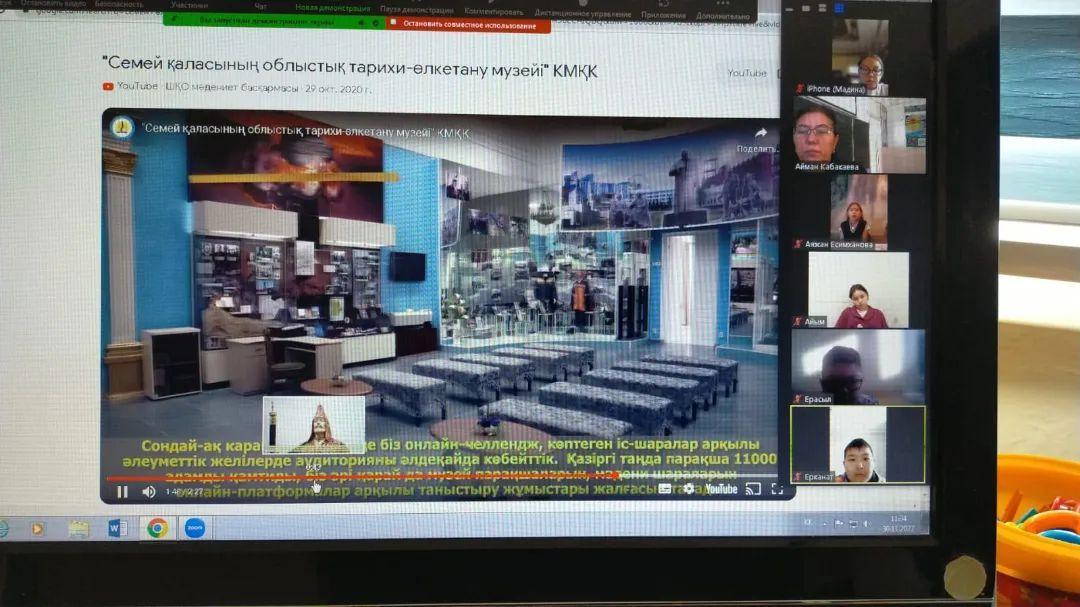Click the Share arrow on the video

click(760, 133)
